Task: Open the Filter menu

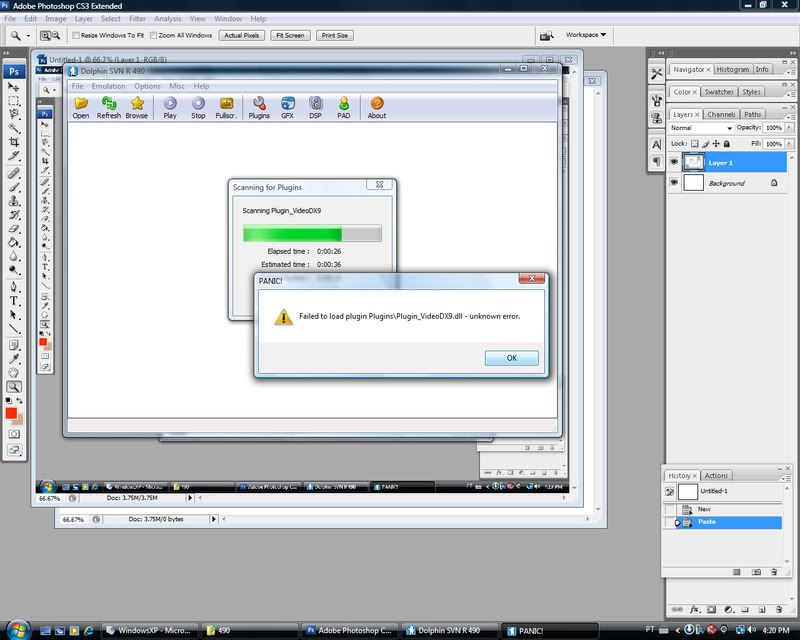Action: [137, 19]
